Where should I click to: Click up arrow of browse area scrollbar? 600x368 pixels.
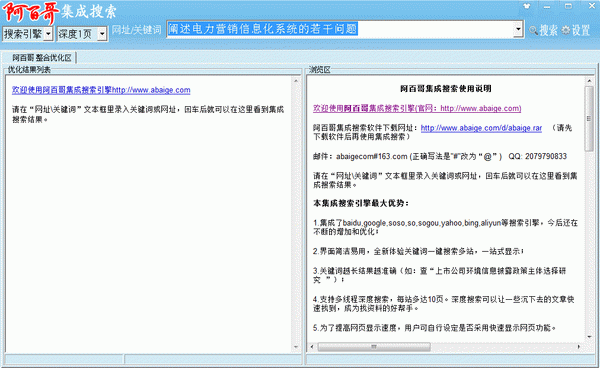pyautogui.click(x=589, y=81)
